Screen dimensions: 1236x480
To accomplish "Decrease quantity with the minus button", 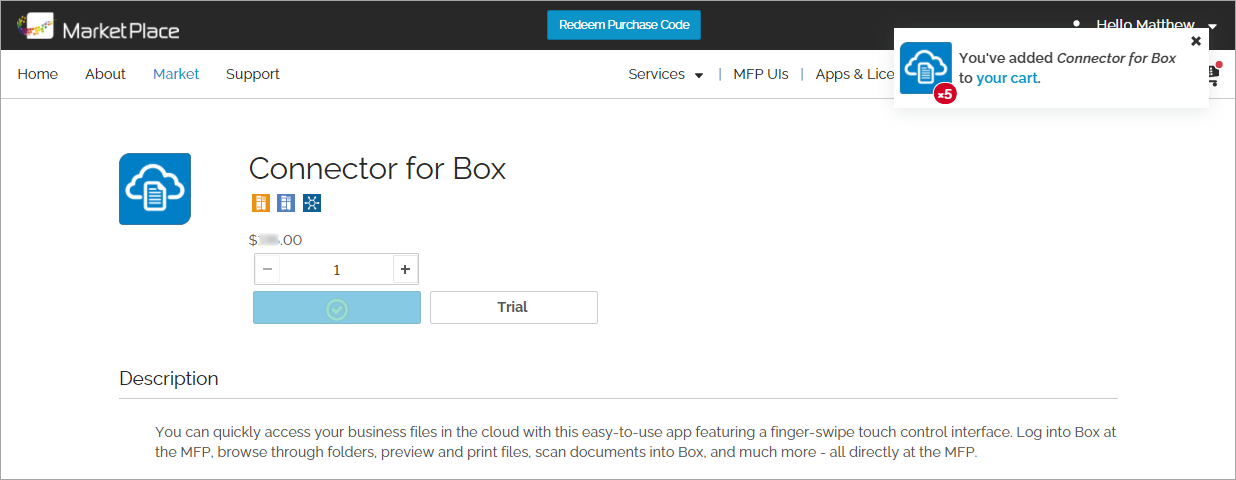I will tap(267, 269).
